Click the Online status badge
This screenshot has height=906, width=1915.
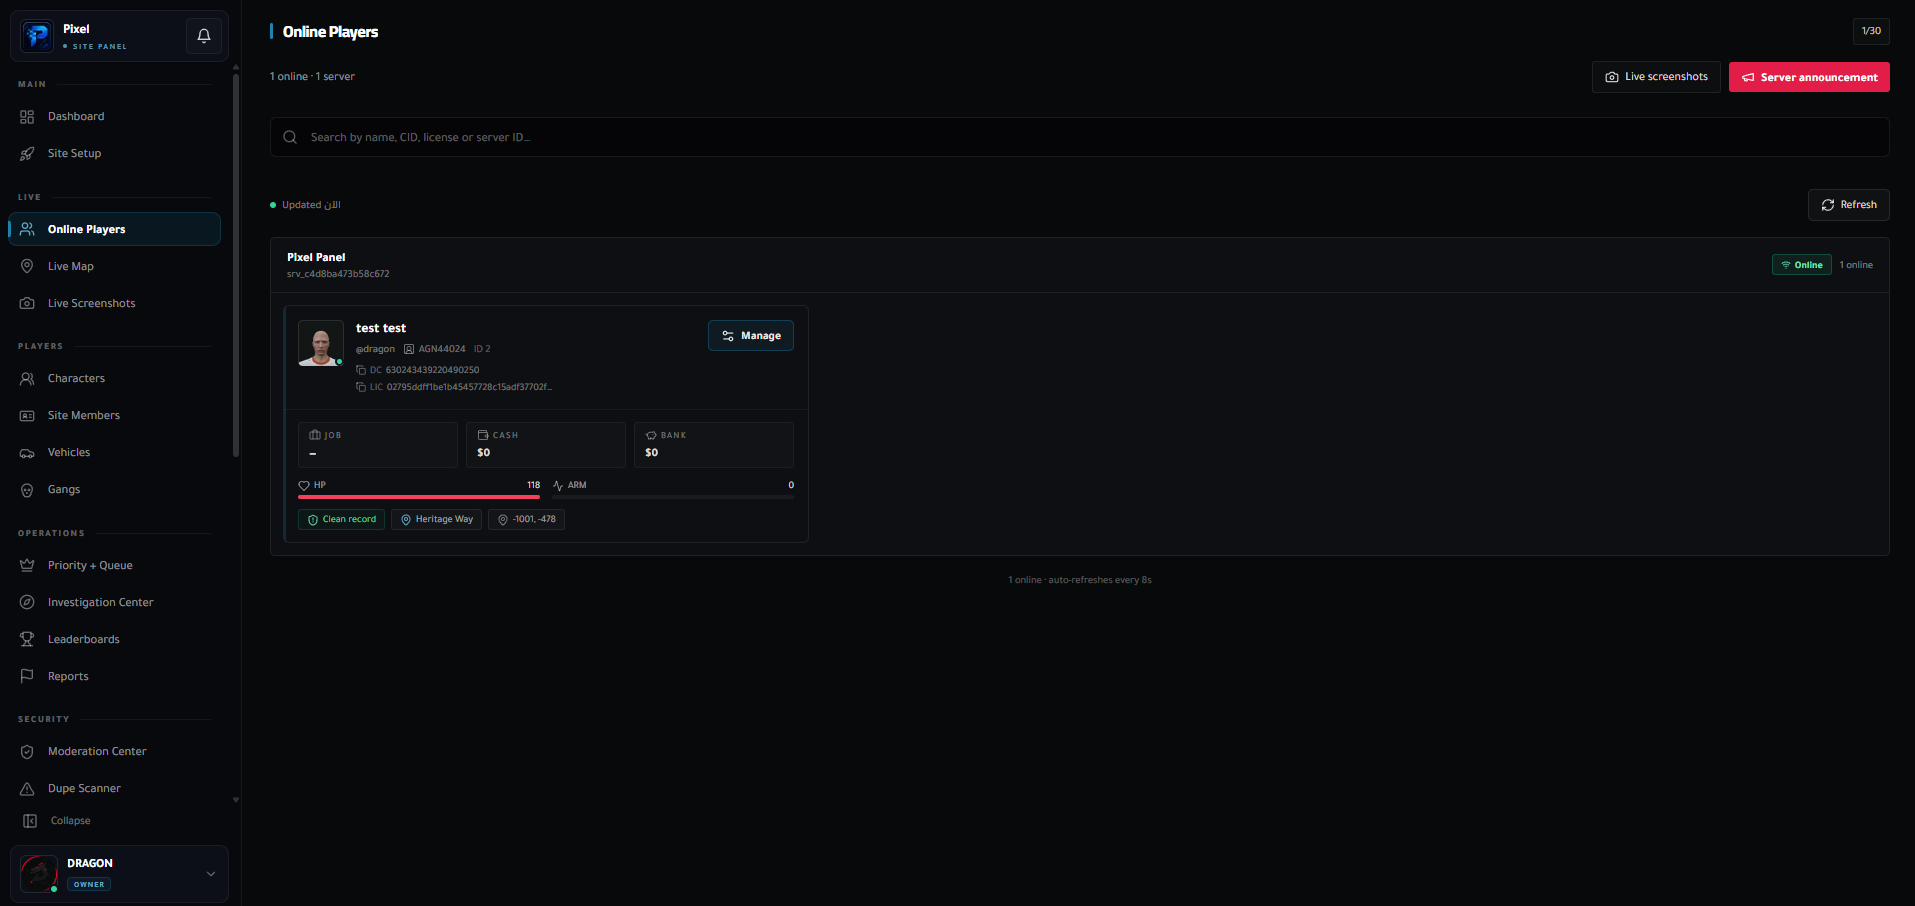[x=1801, y=265]
